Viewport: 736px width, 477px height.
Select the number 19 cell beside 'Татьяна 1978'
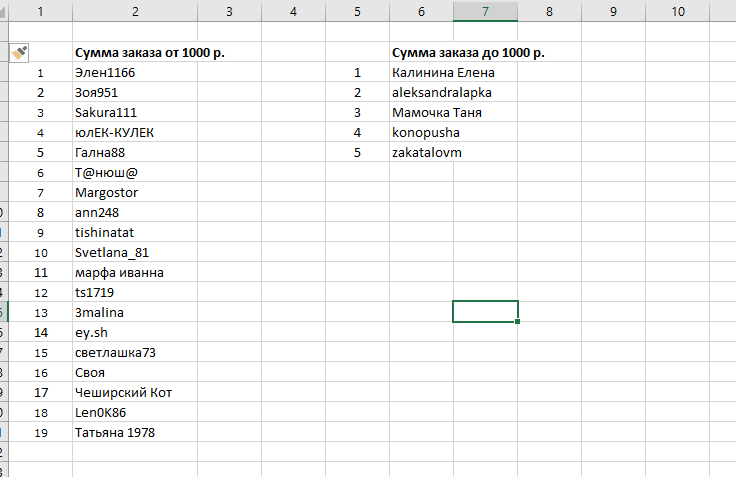click(x=41, y=433)
